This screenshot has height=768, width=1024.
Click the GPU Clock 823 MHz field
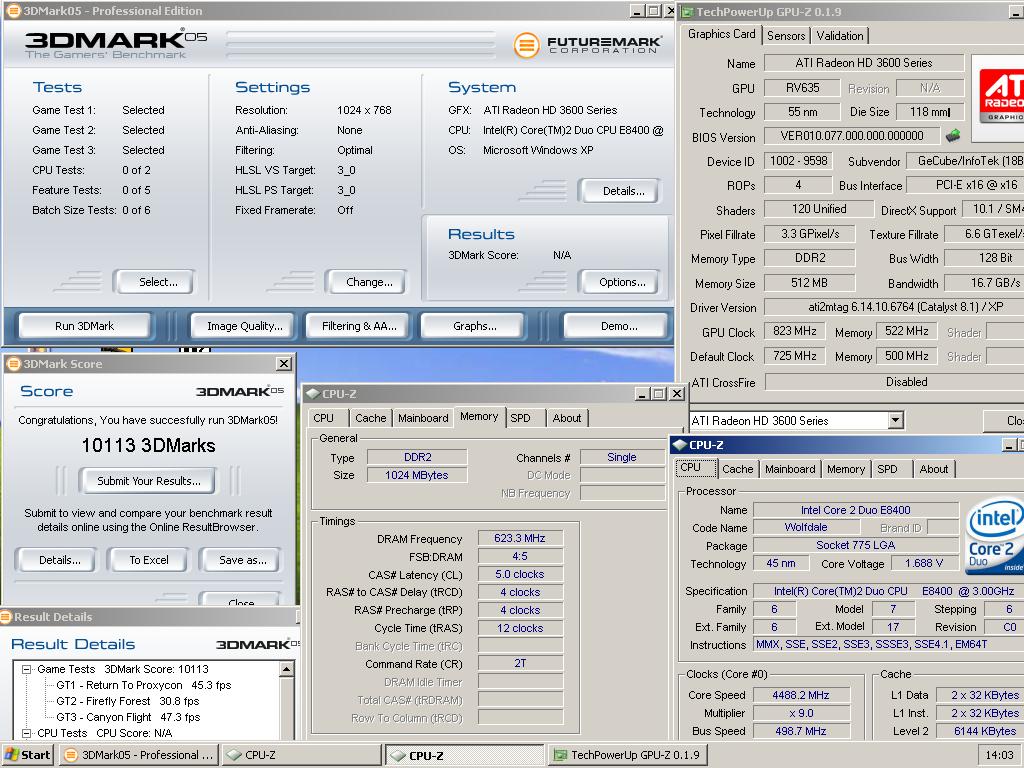[x=794, y=331]
